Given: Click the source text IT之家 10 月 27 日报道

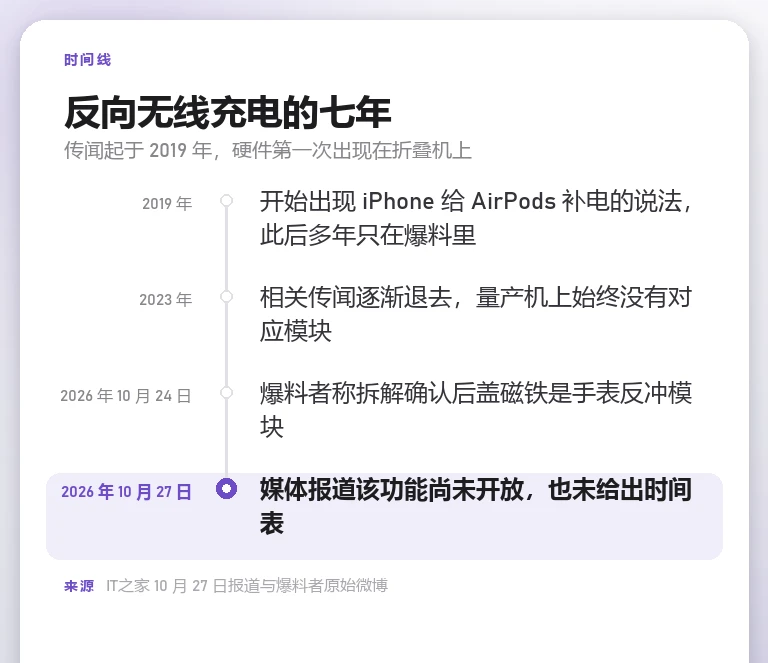Looking at the screenshot, I should [x=247, y=586].
